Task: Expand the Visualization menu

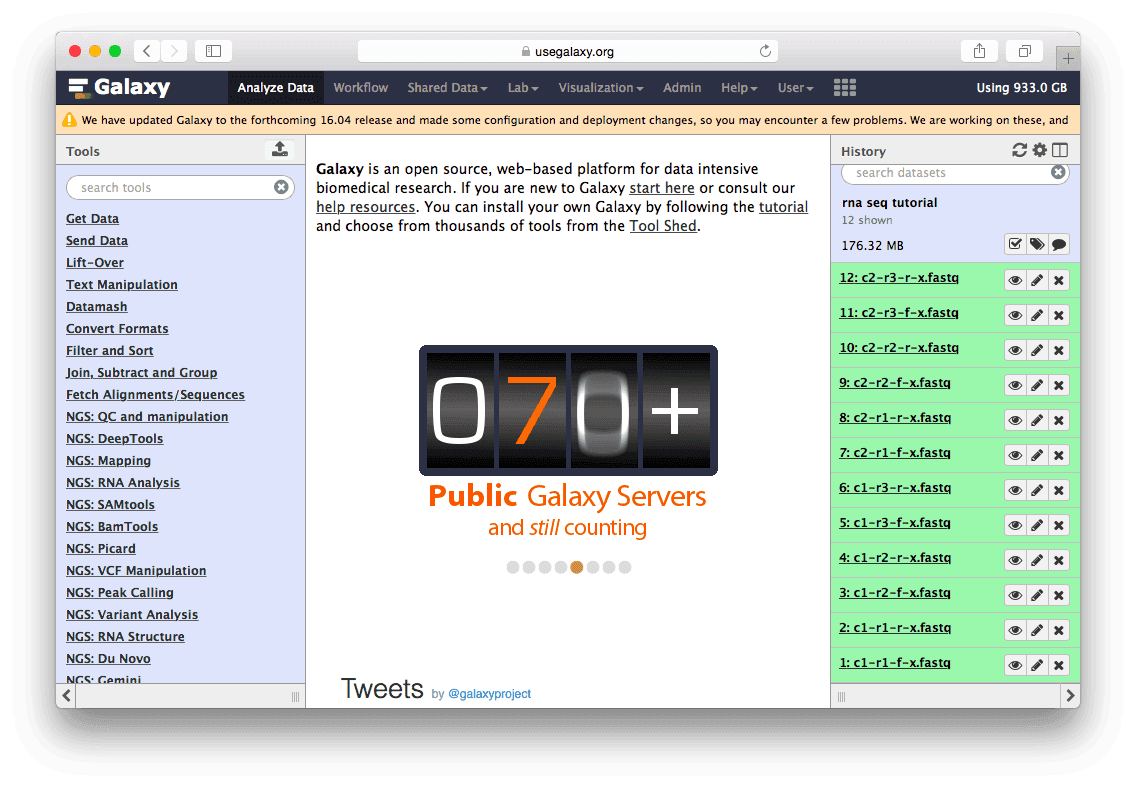Action: tap(600, 88)
